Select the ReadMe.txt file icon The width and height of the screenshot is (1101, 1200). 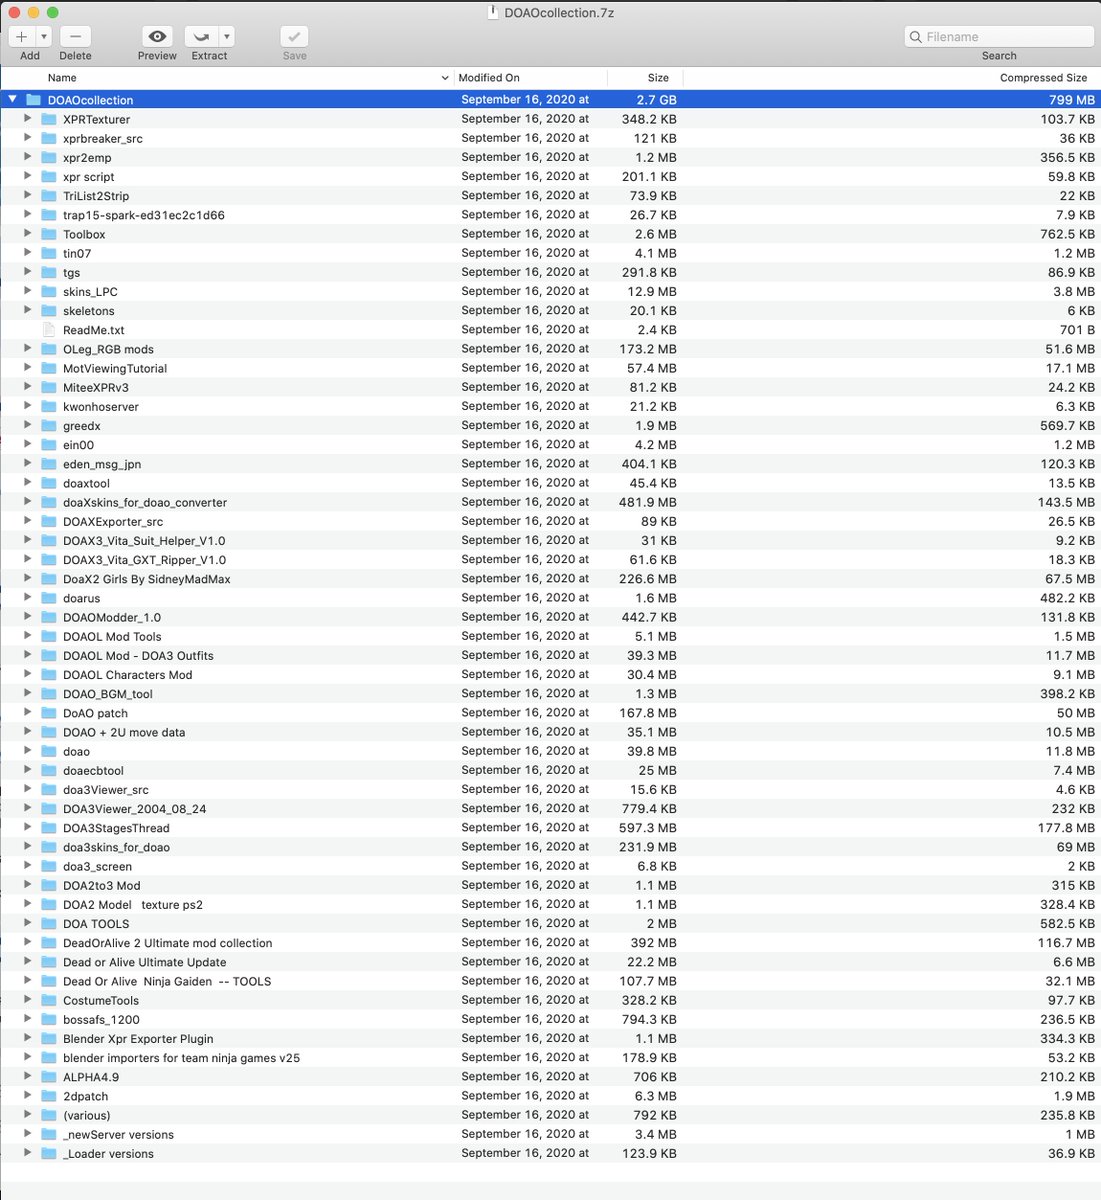[49, 330]
